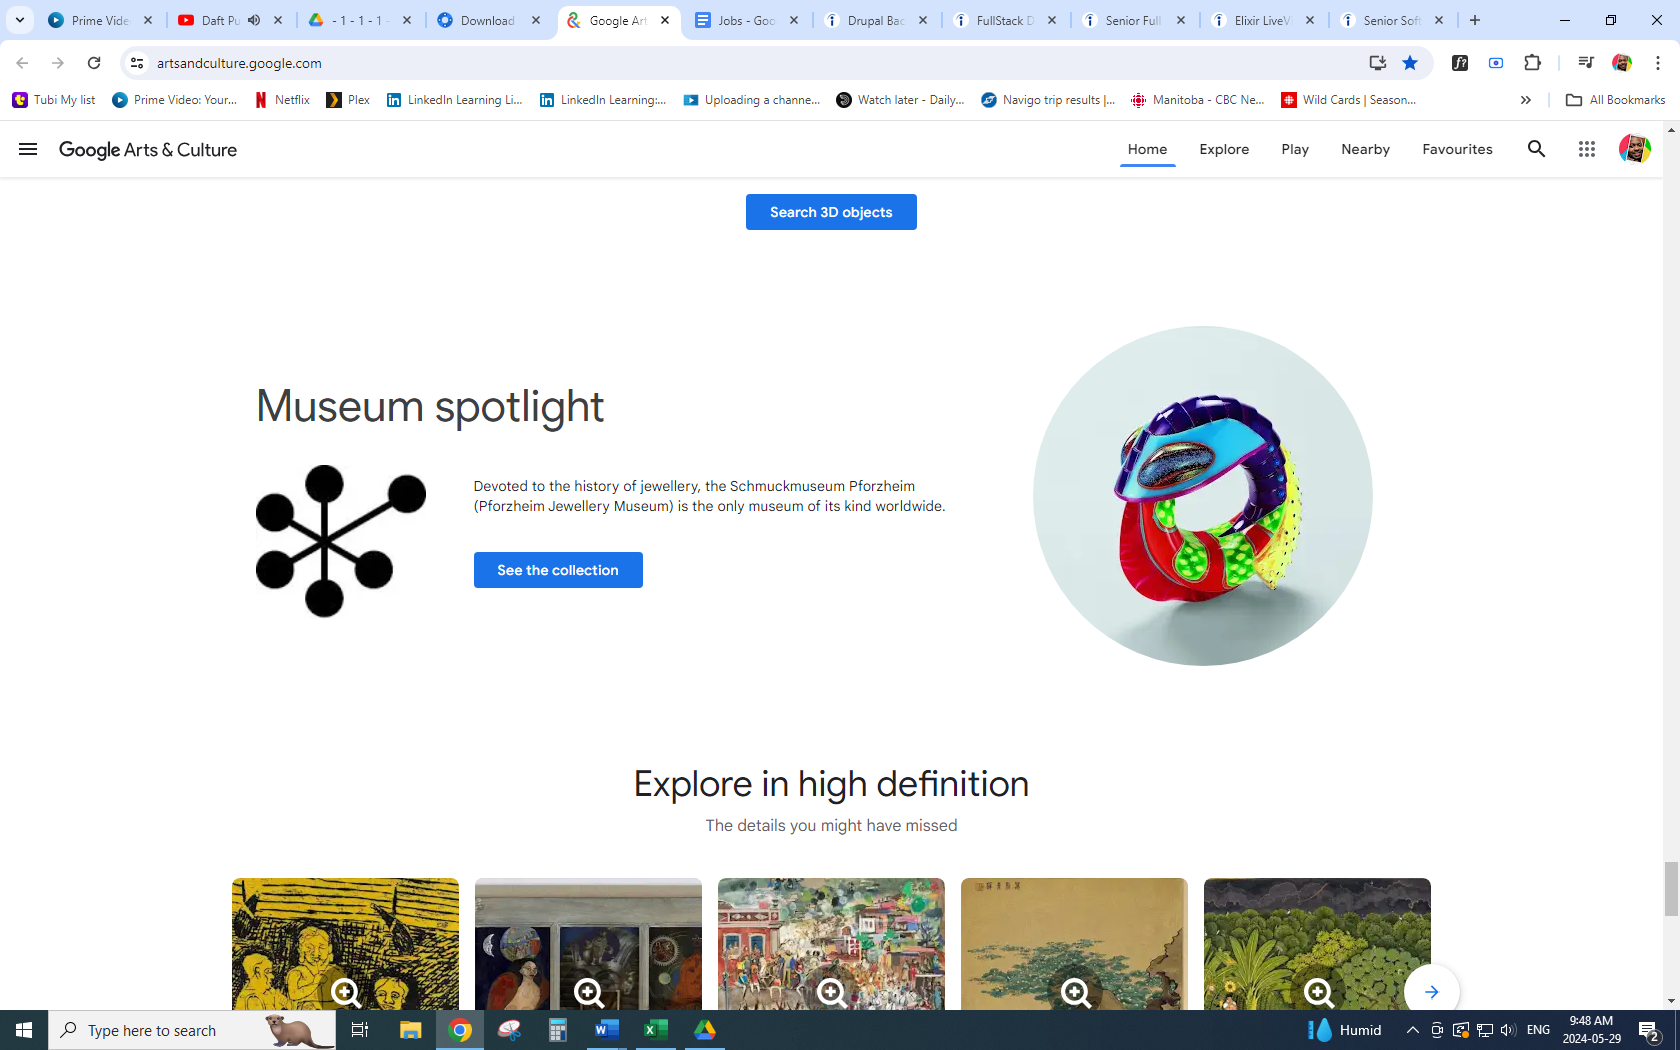Expand the tab search dropdown
1680x1050 pixels.
[19, 20]
